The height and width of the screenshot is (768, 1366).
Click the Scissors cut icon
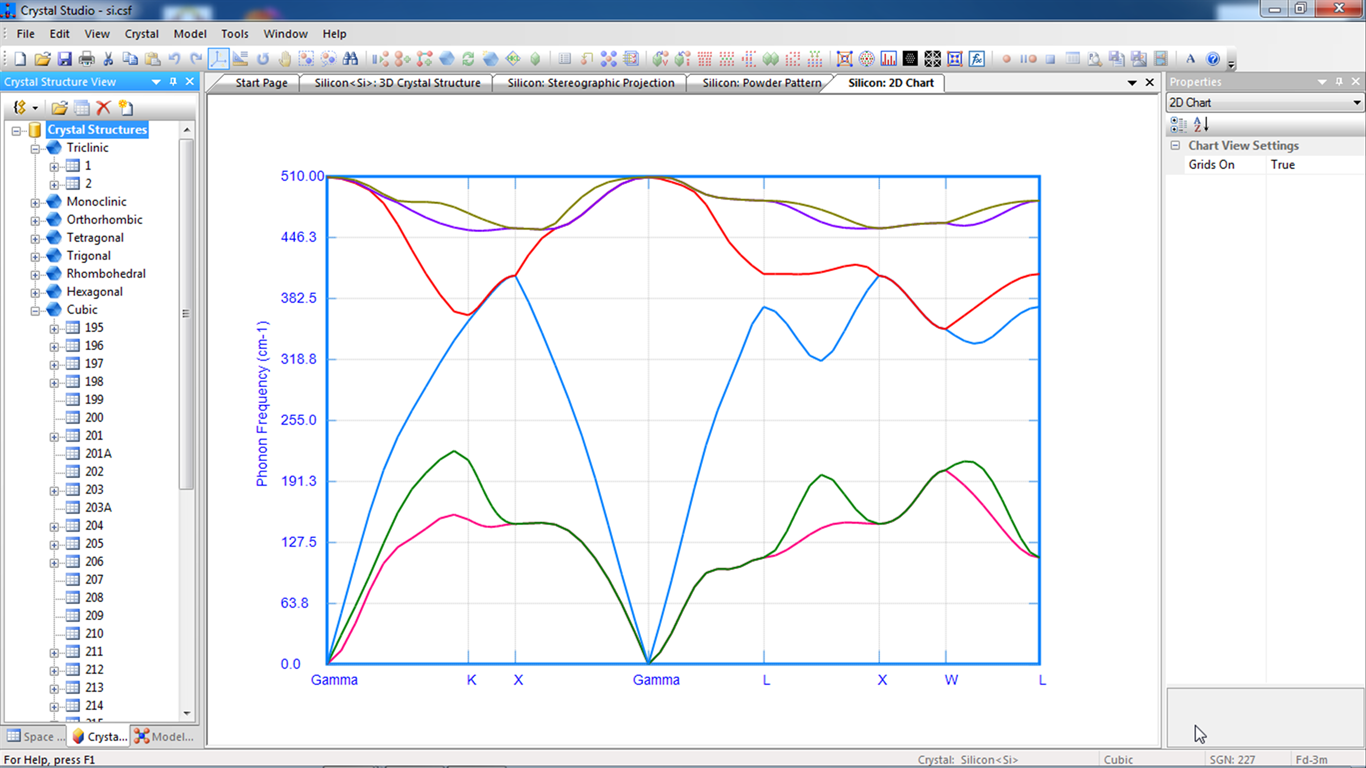pyautogui.click(x=108, y=59)
